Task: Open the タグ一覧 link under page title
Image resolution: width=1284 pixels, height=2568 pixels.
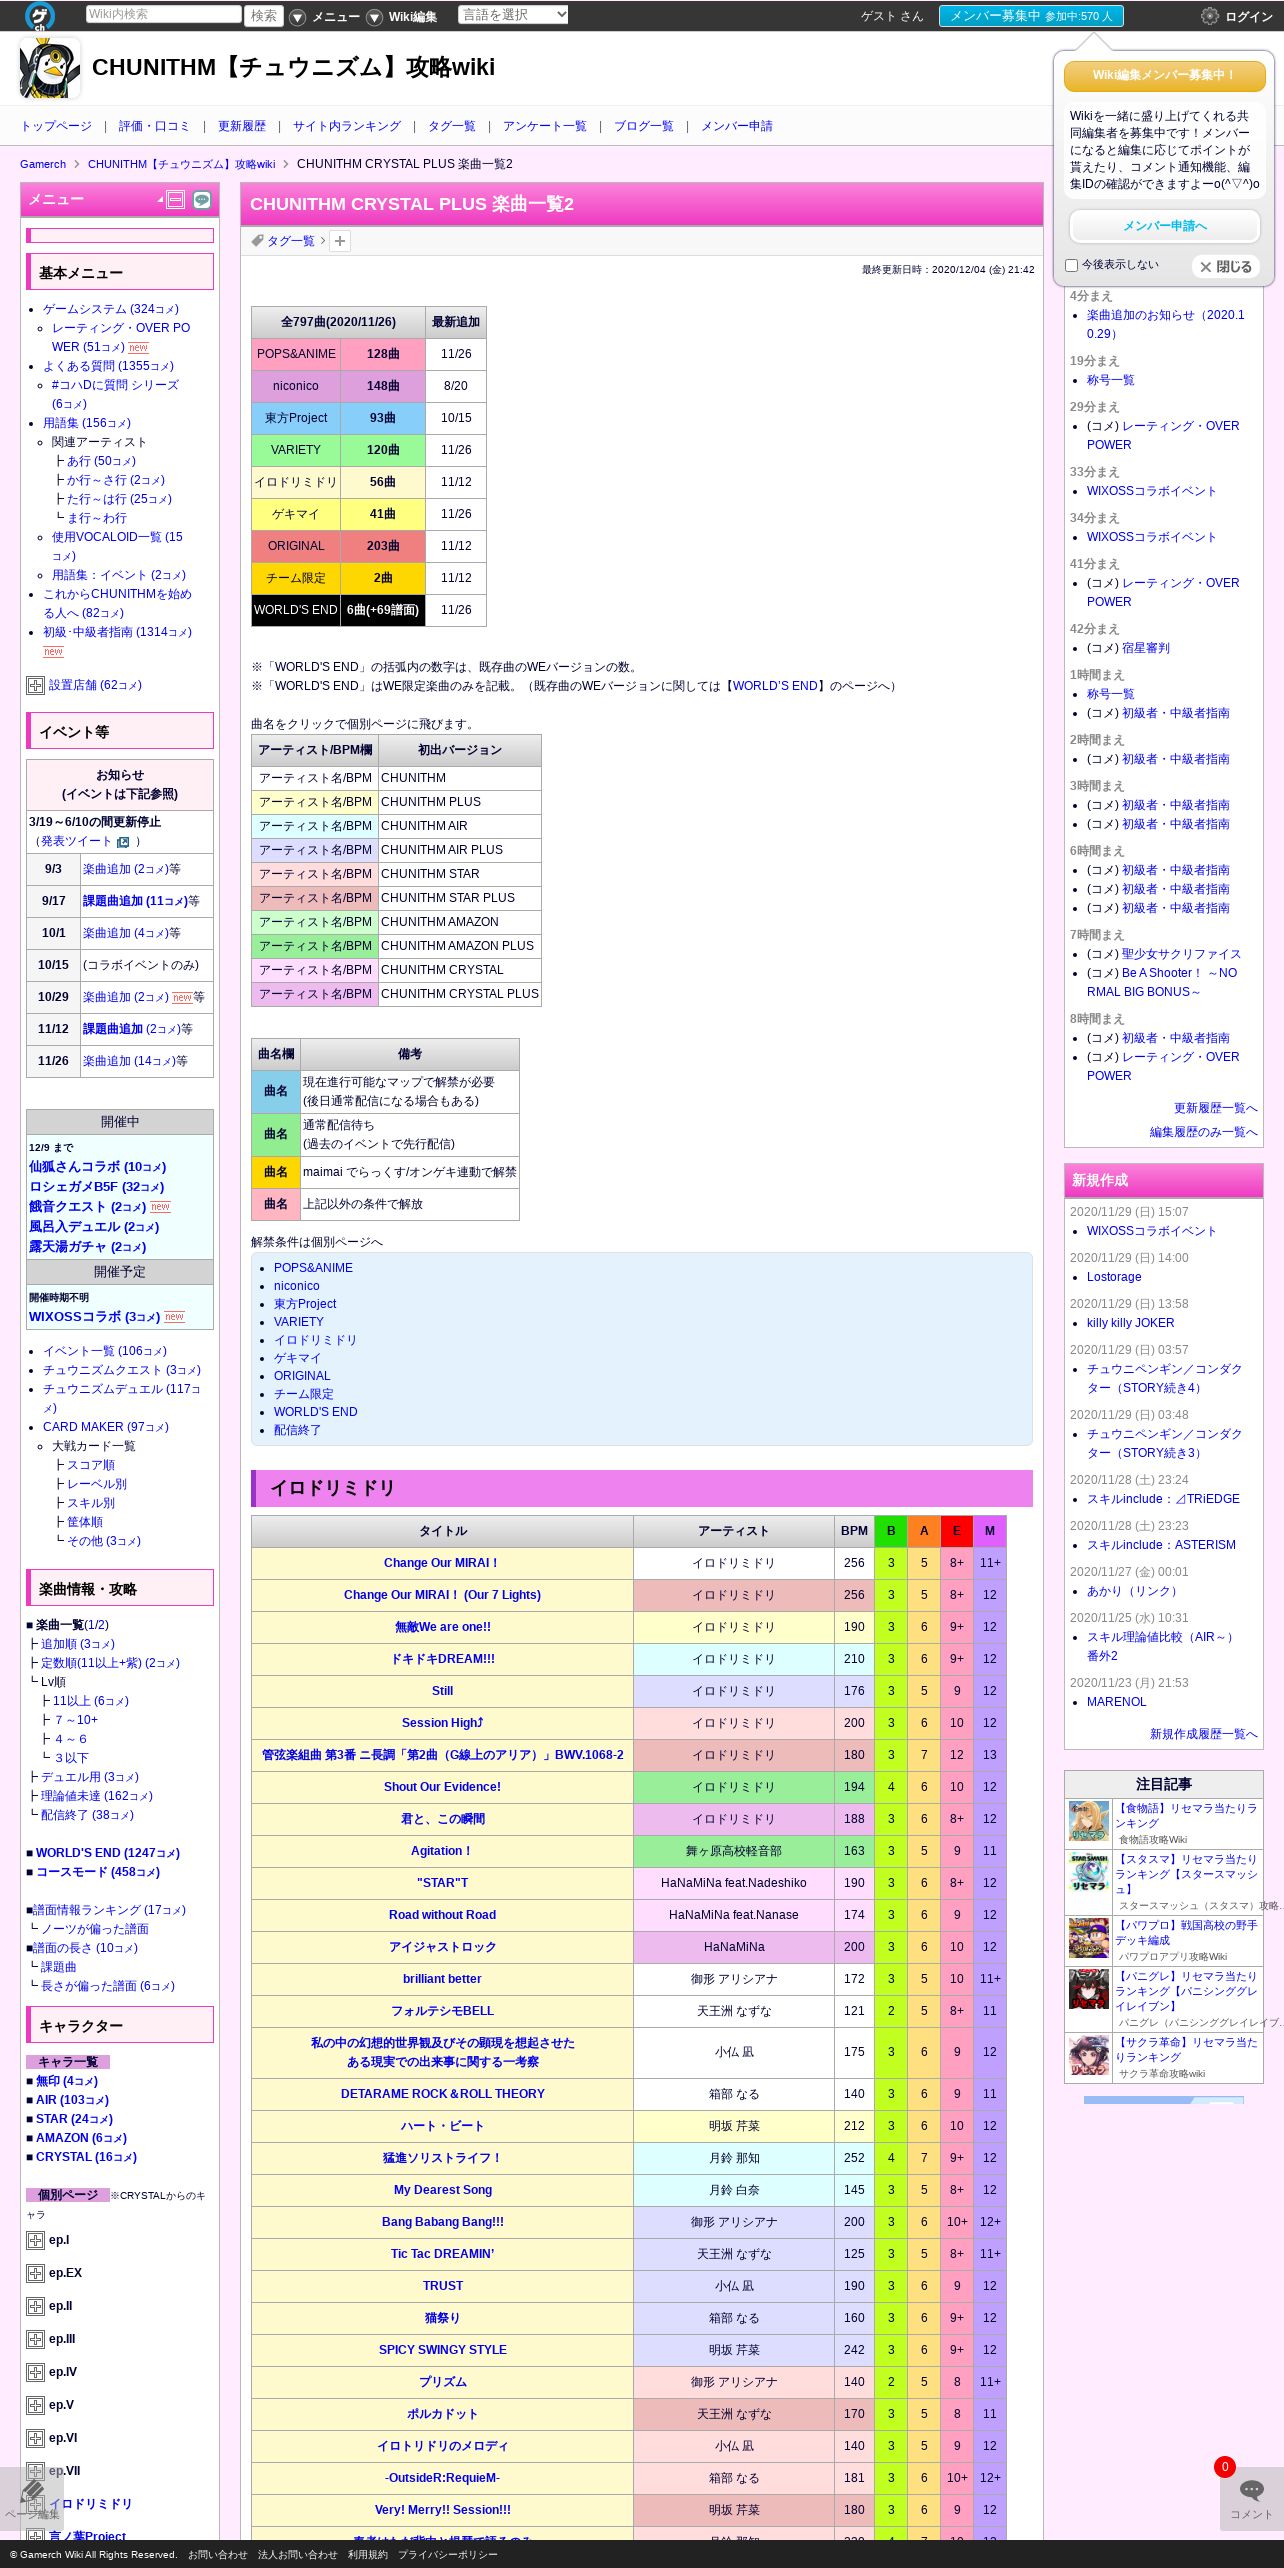Action: tap(291, 241)
